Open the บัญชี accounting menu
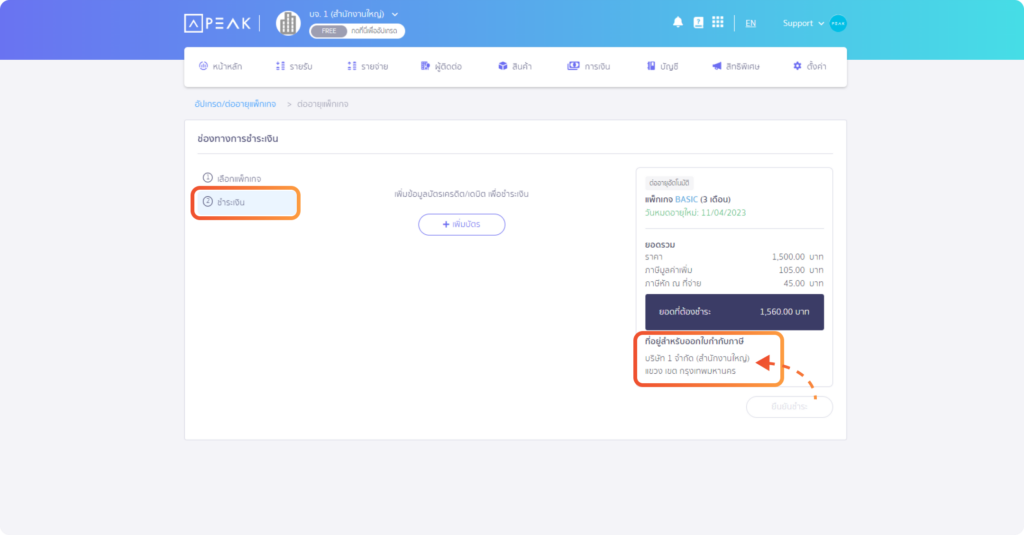The image size is (1024, 535). tap(662, 66)
